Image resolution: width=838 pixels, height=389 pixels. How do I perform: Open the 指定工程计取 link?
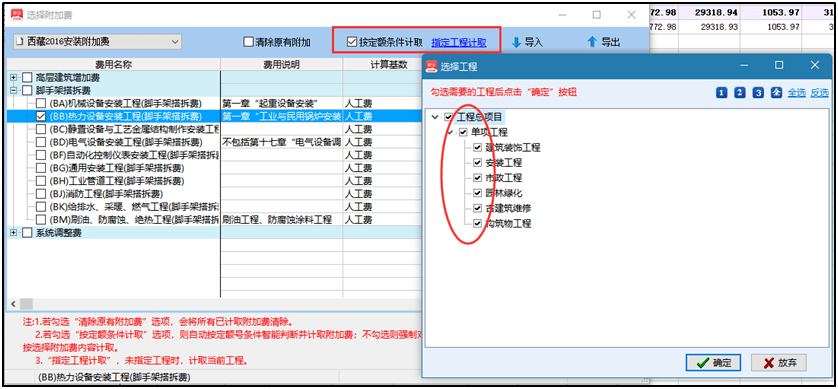click(x=459, y=42)
